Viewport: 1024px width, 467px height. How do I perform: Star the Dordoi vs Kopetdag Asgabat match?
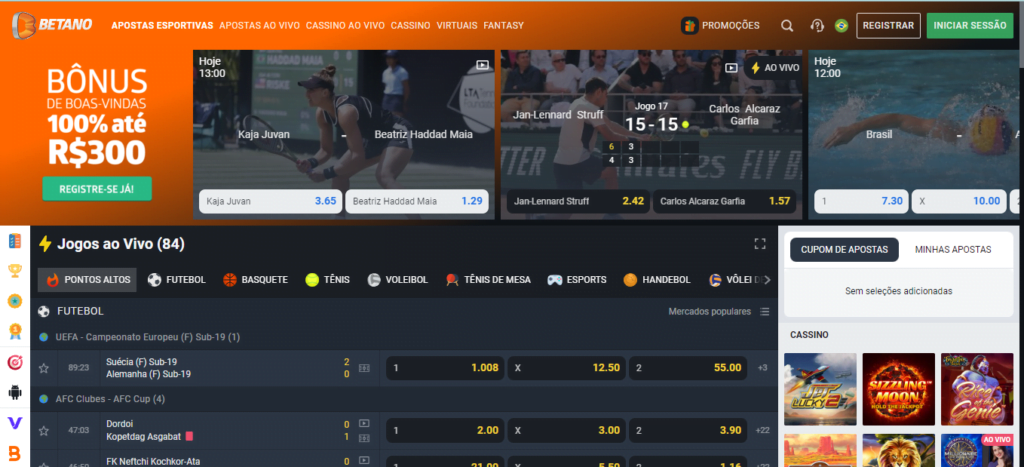[43, 430]
